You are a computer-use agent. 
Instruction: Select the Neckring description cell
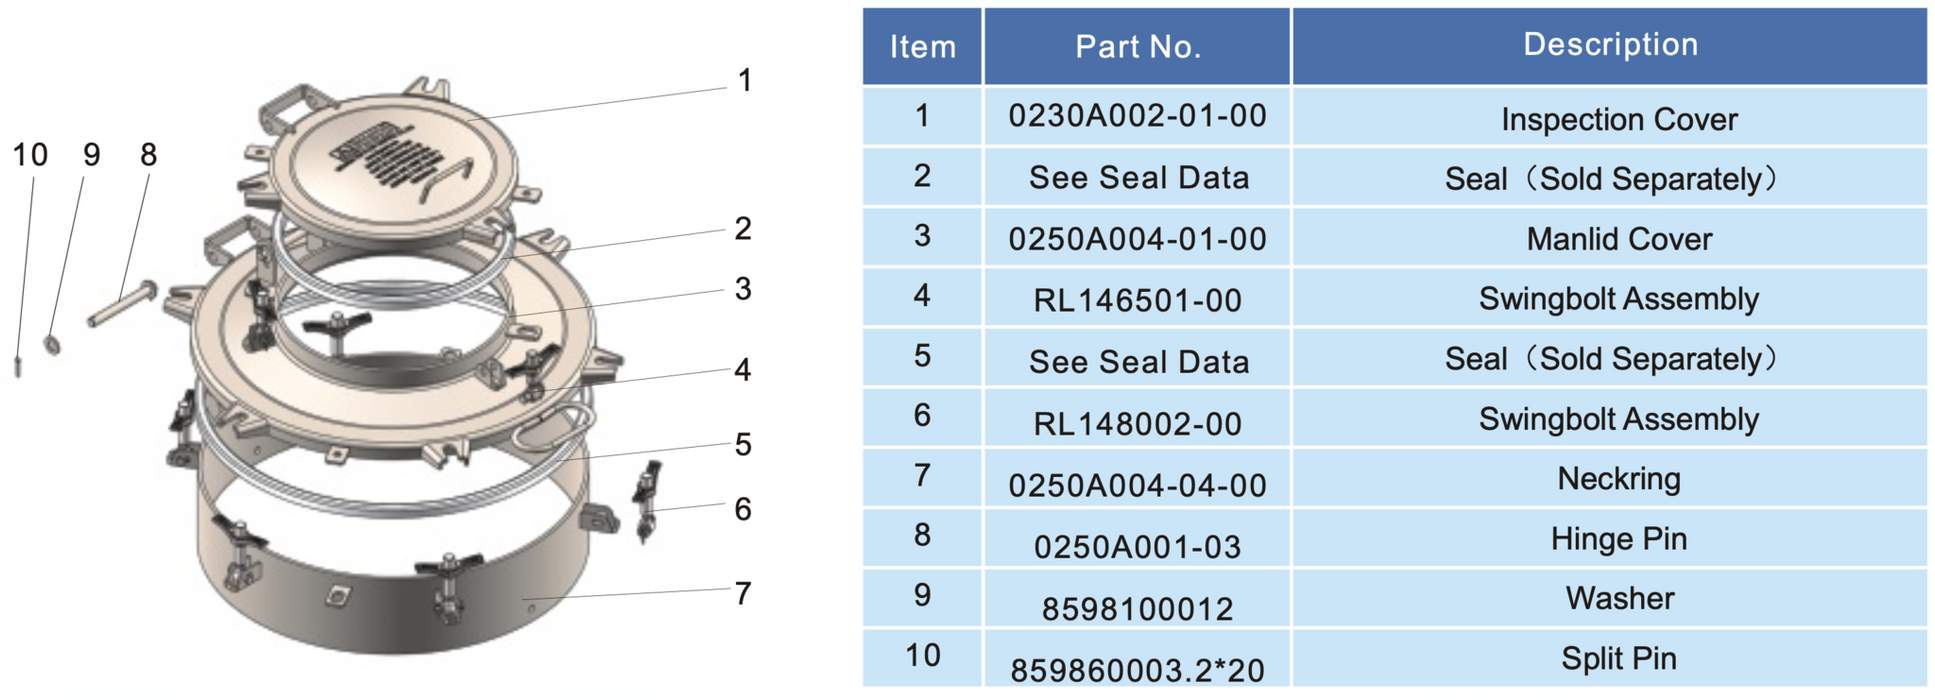1618,479
